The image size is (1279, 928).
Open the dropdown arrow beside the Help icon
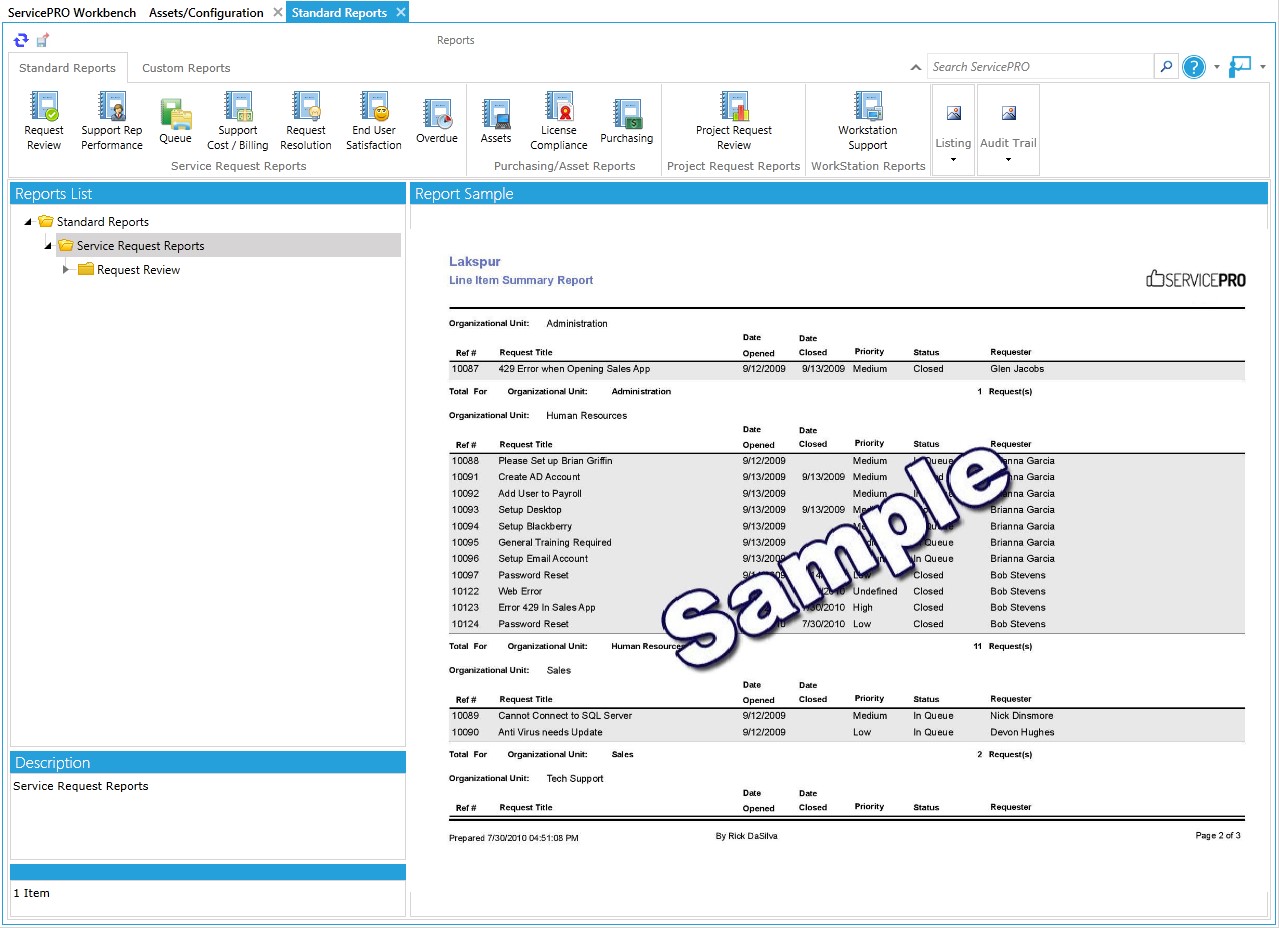click(1217, 67)
